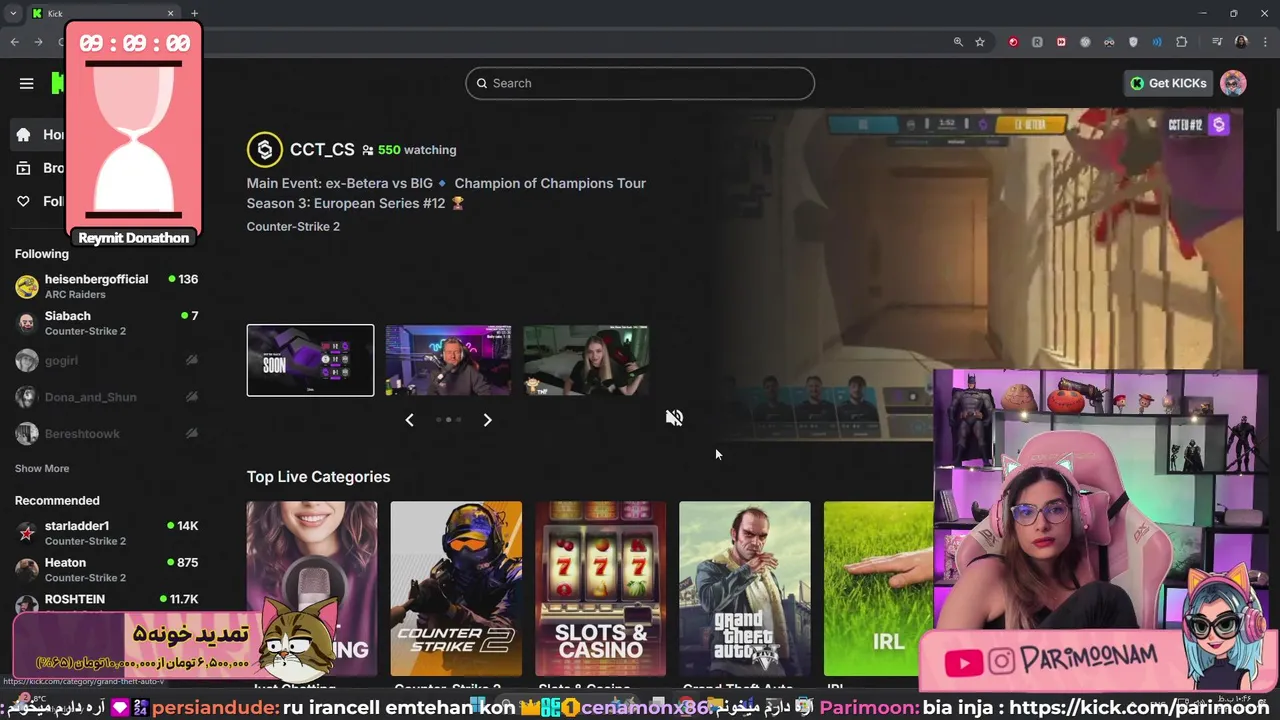This screenshot has height=720, width=1280.
Task: Open the media controls music-note icon
Action: click(1217, 42)
